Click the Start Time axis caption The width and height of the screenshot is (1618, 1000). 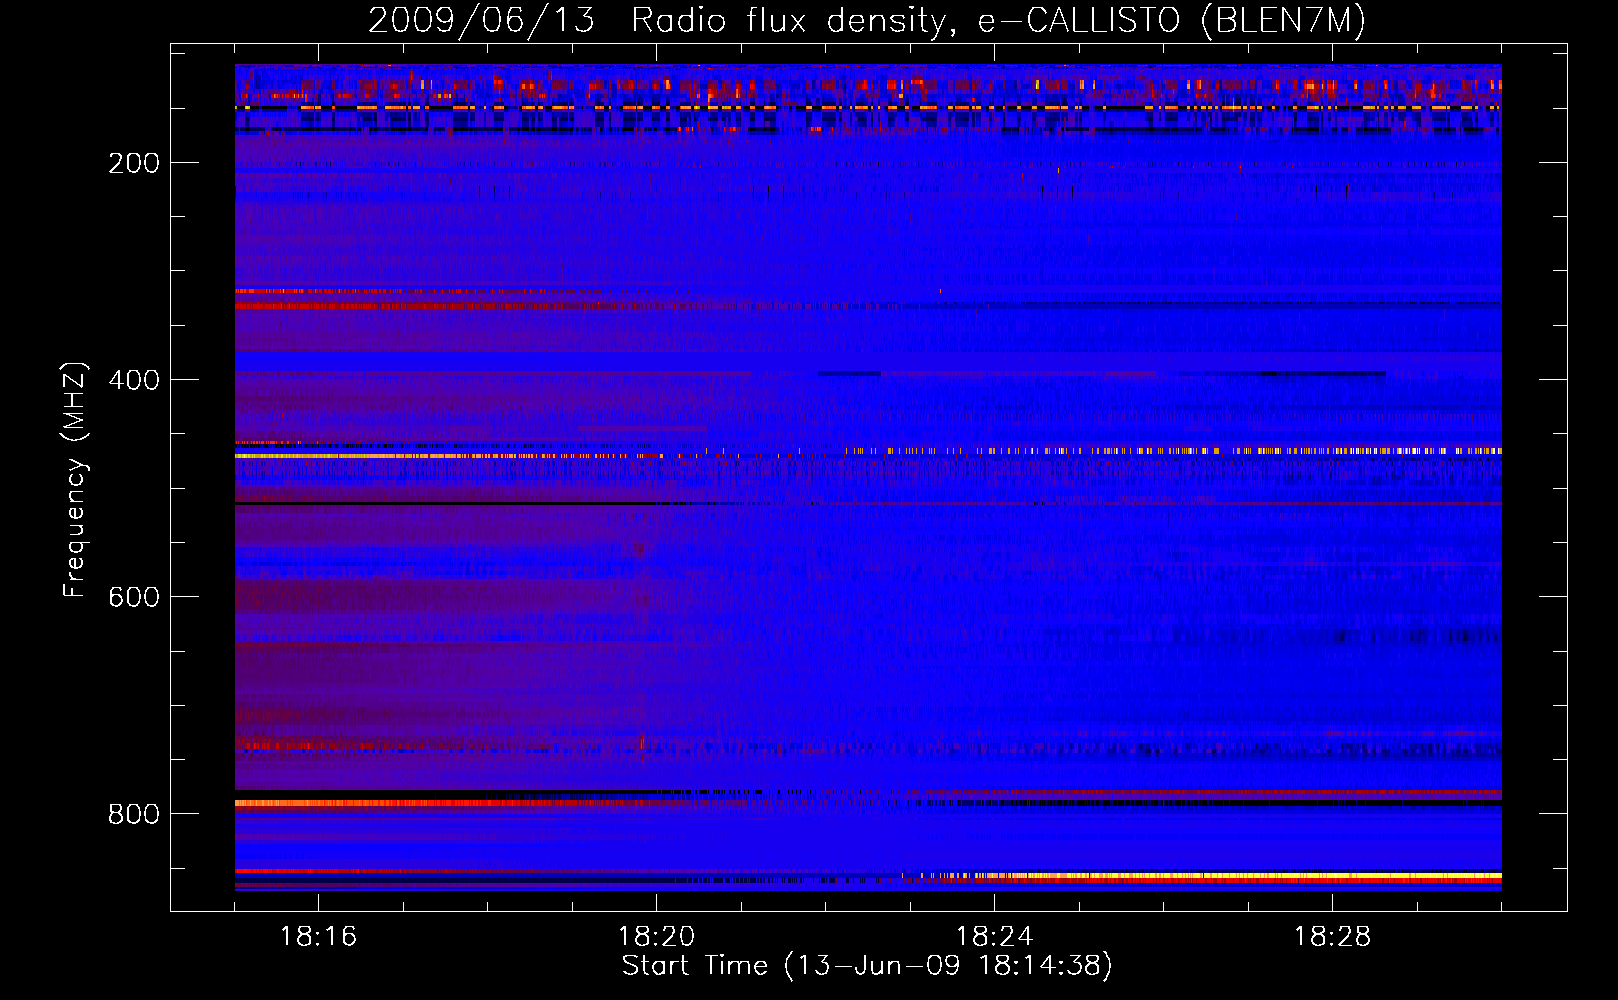point(867,966)
